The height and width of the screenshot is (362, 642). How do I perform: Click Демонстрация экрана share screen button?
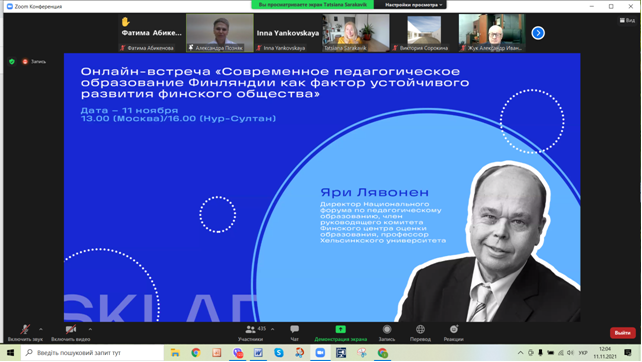click(x=340, y=333)
